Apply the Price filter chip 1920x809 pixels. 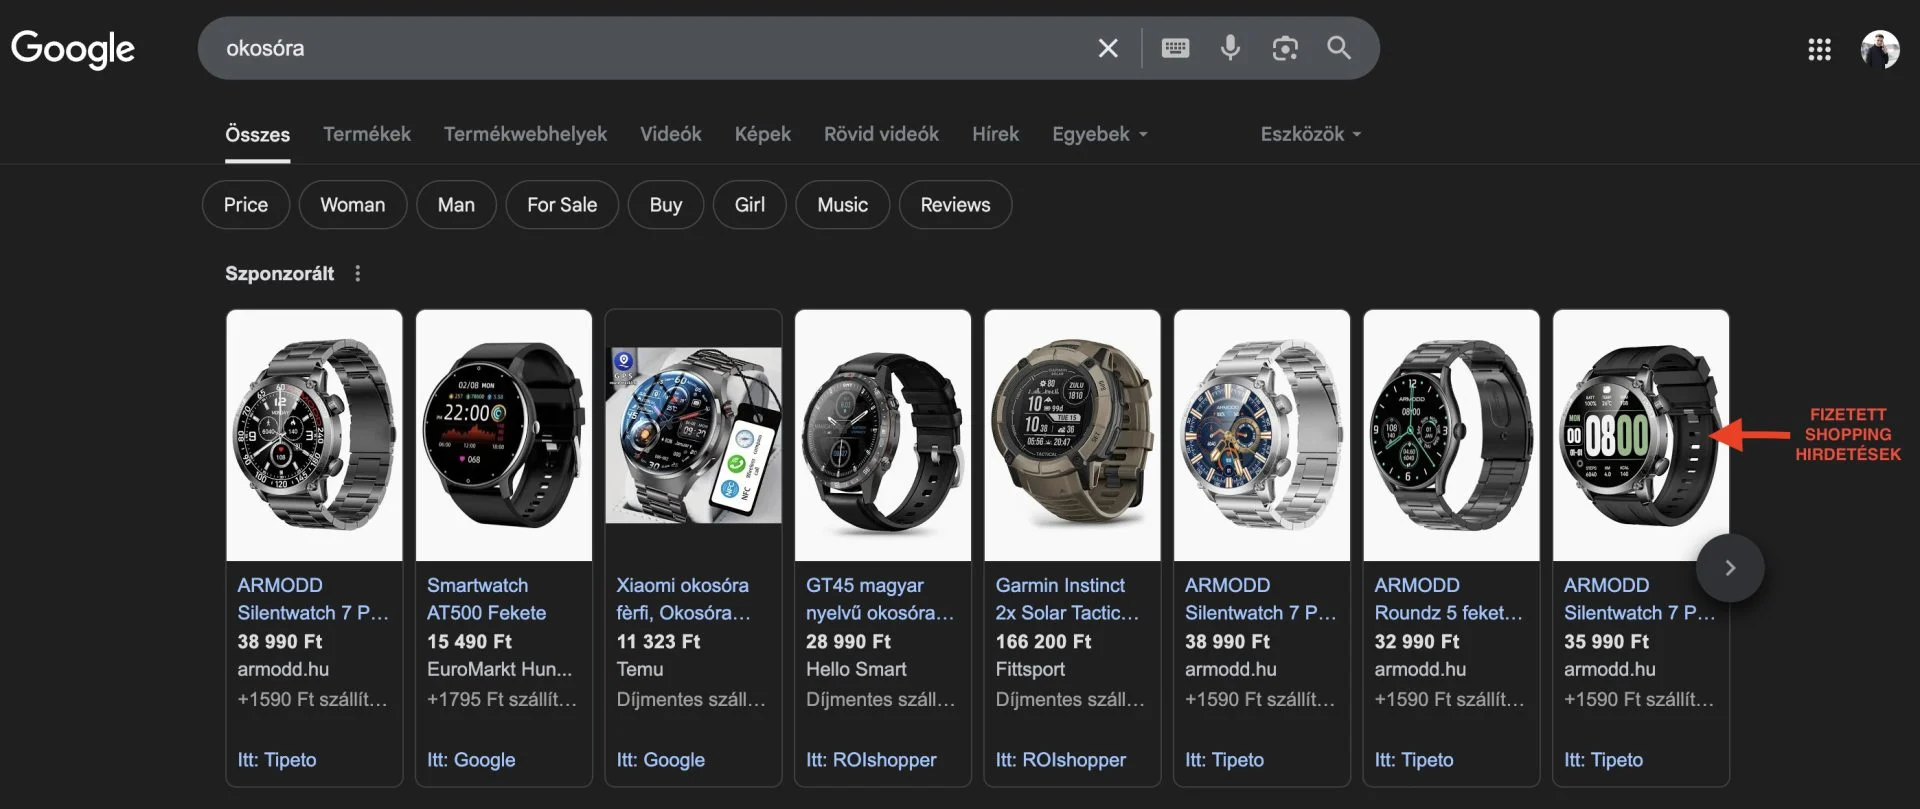(x=246, y=205)
